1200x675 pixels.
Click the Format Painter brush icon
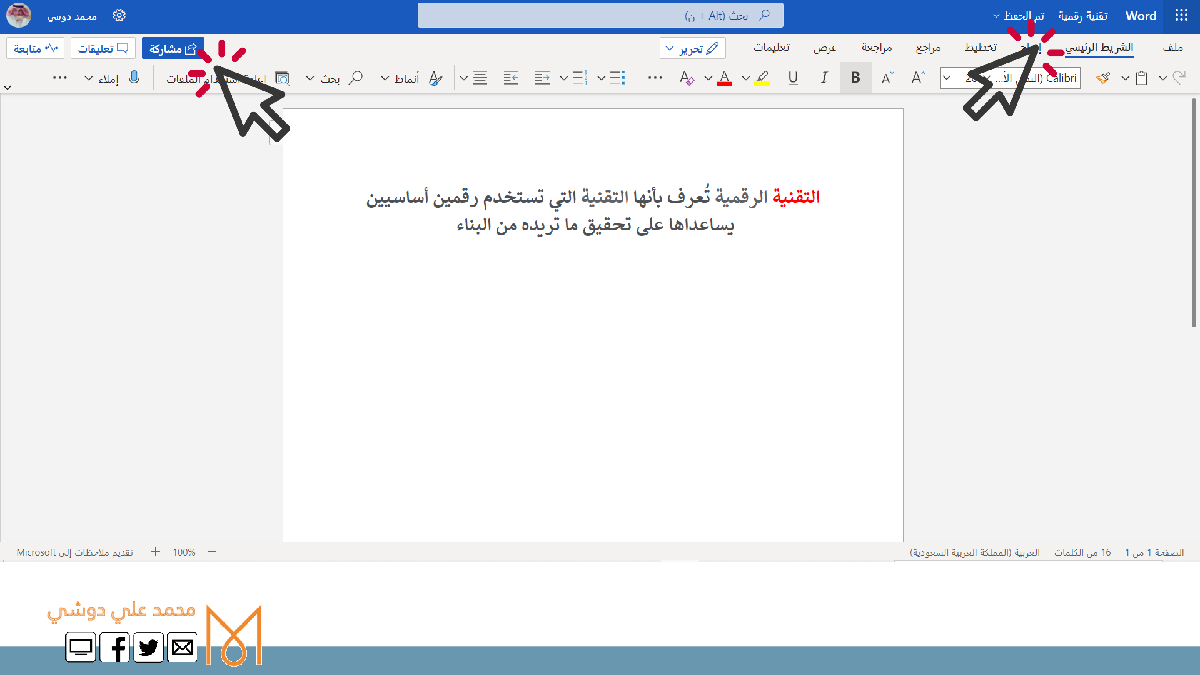tap(1103, 78)
